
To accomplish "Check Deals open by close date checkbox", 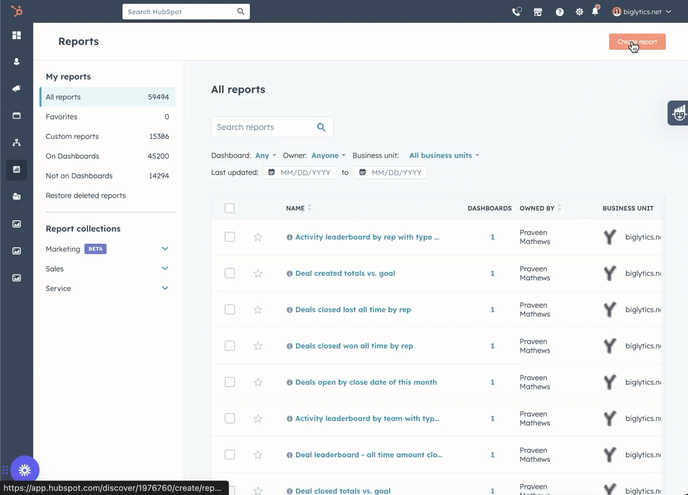I will (229, 382).
